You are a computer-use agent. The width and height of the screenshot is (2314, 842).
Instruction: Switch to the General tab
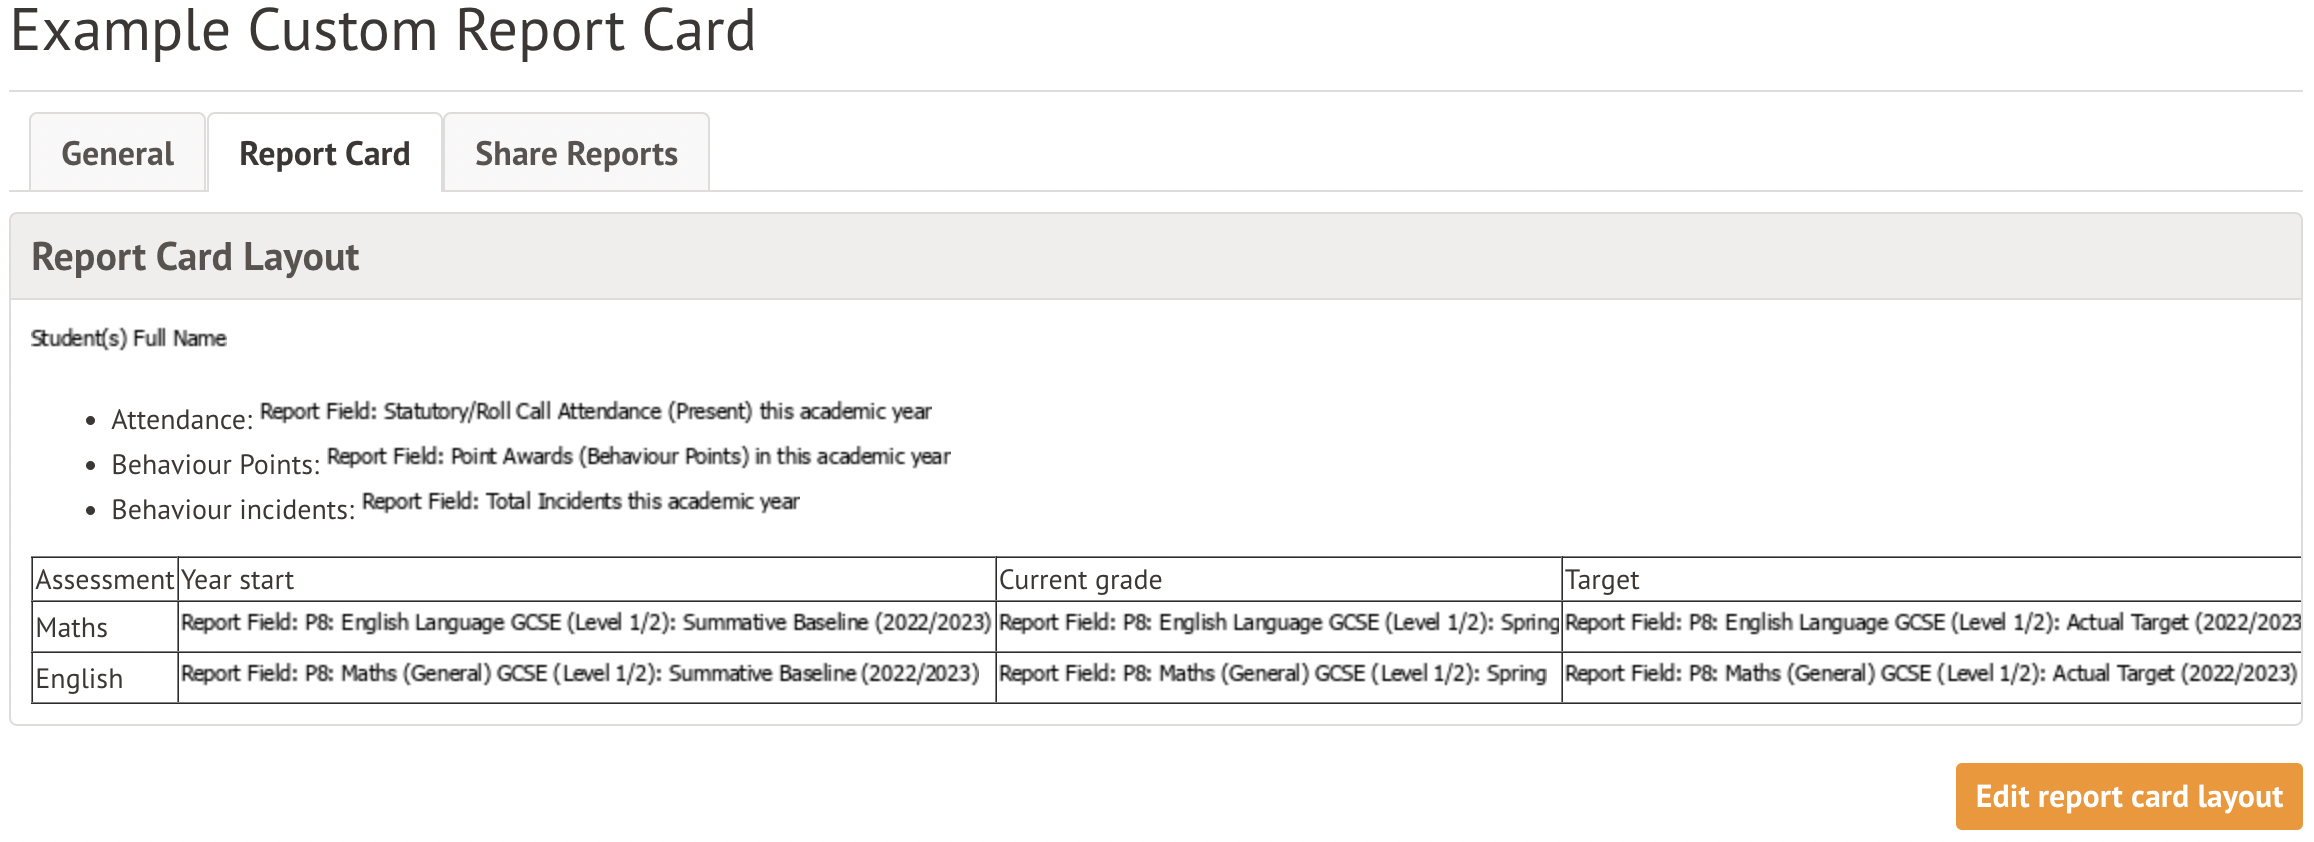(x=117, y=154)
